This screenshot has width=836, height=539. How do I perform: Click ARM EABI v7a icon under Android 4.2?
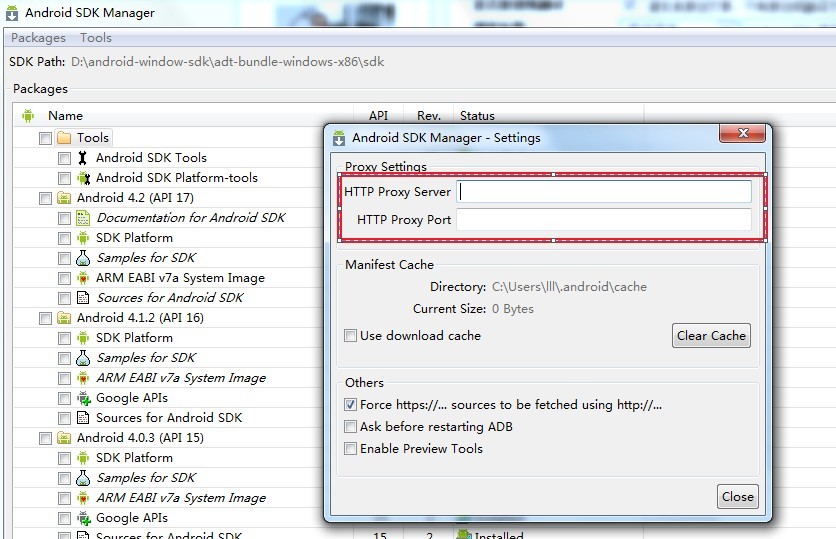point(83,278)
